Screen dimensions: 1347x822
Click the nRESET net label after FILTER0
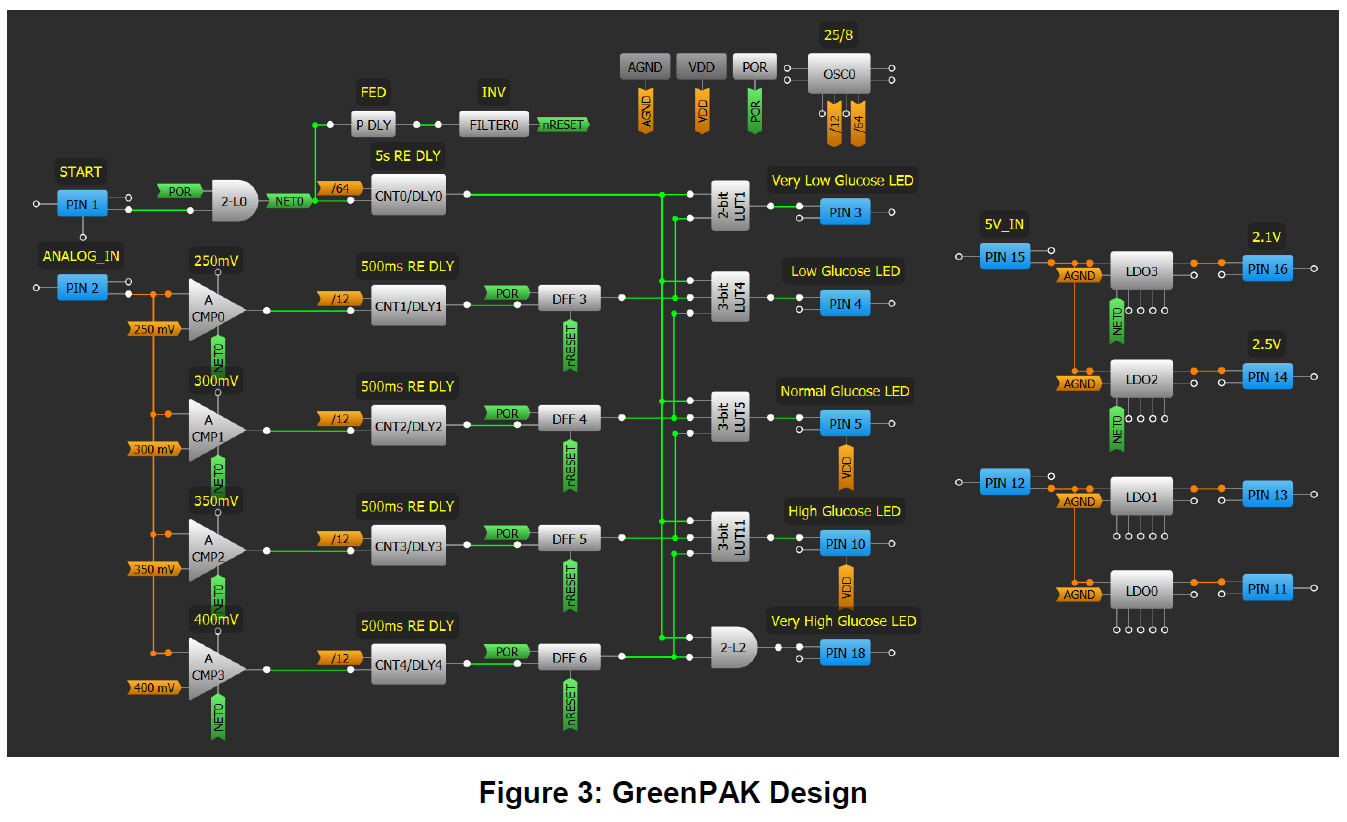tap(563, 125)
